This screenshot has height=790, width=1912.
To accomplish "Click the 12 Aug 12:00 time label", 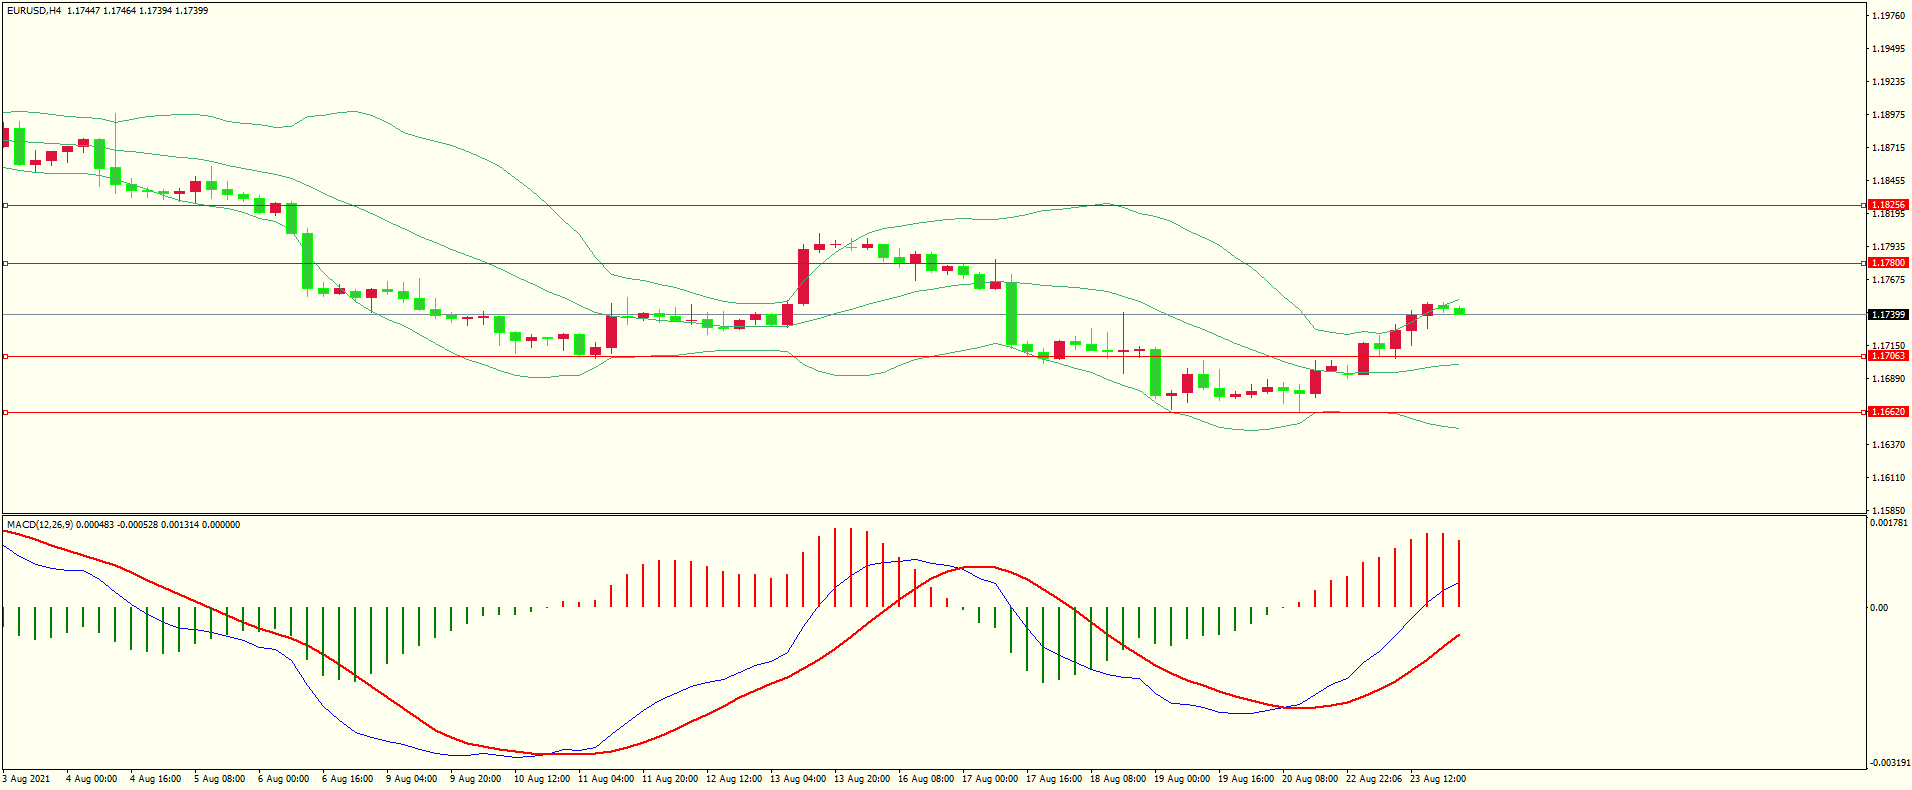I will 733,779.
